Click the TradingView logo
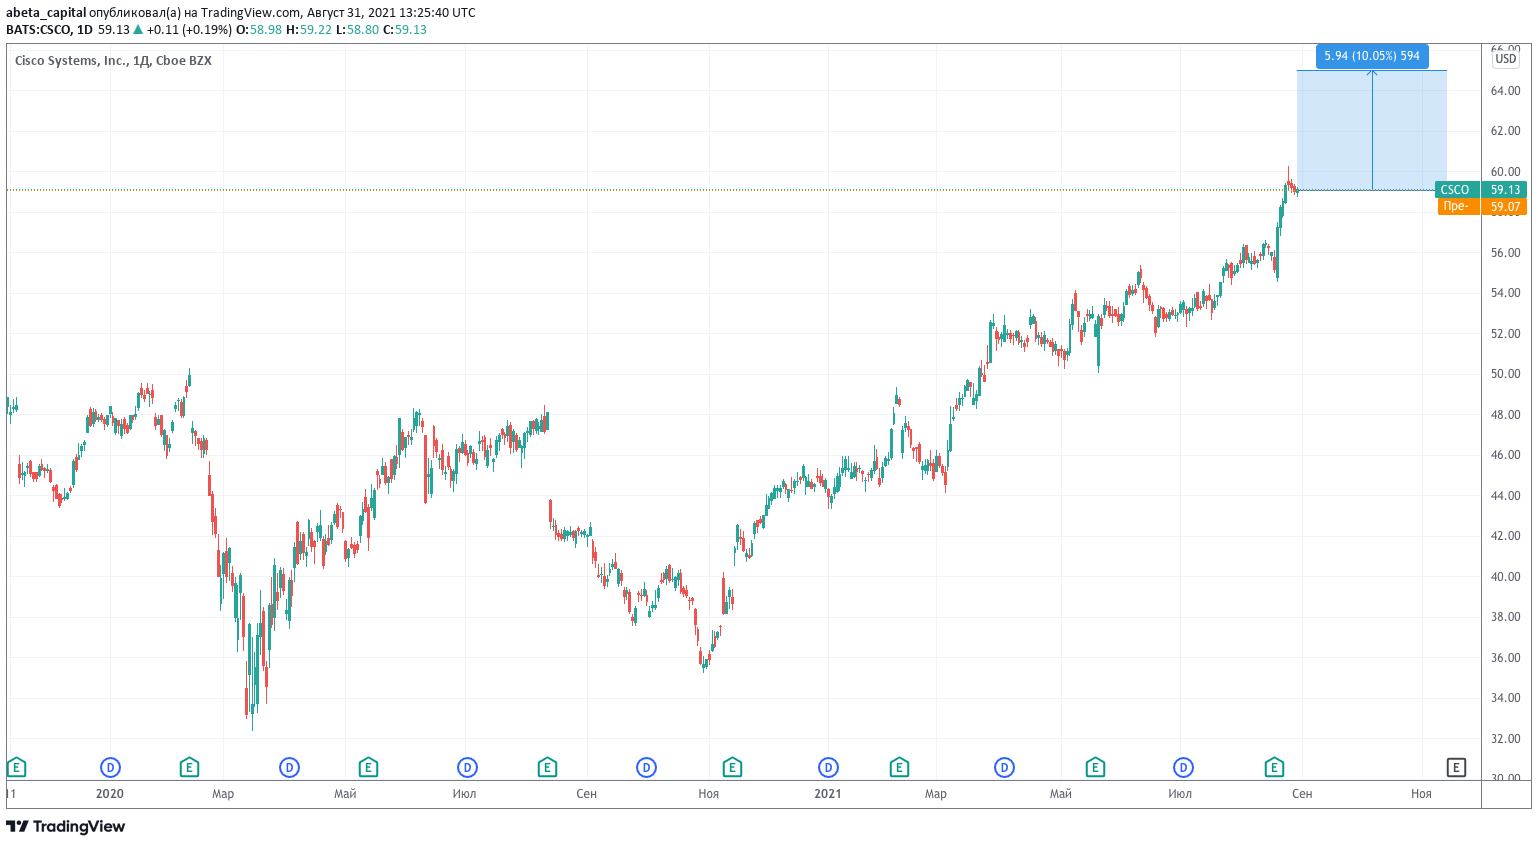 66,826
